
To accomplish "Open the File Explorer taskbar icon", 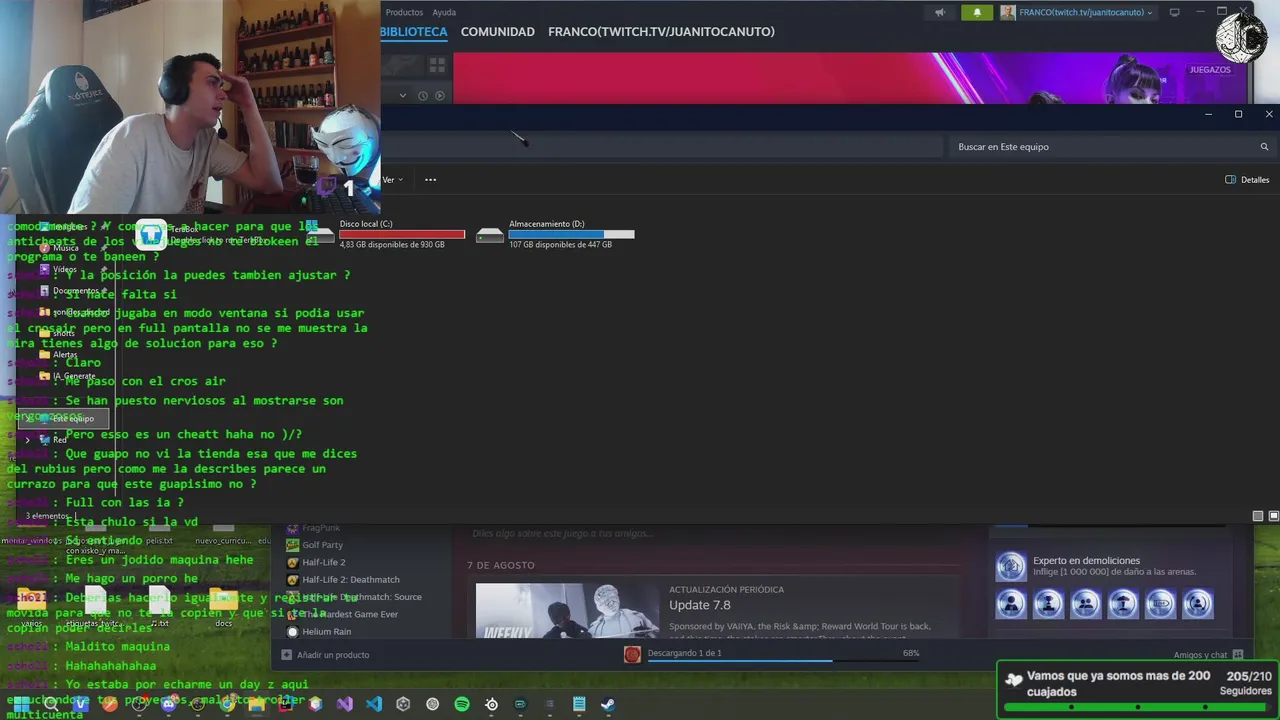I will point(257,704).
